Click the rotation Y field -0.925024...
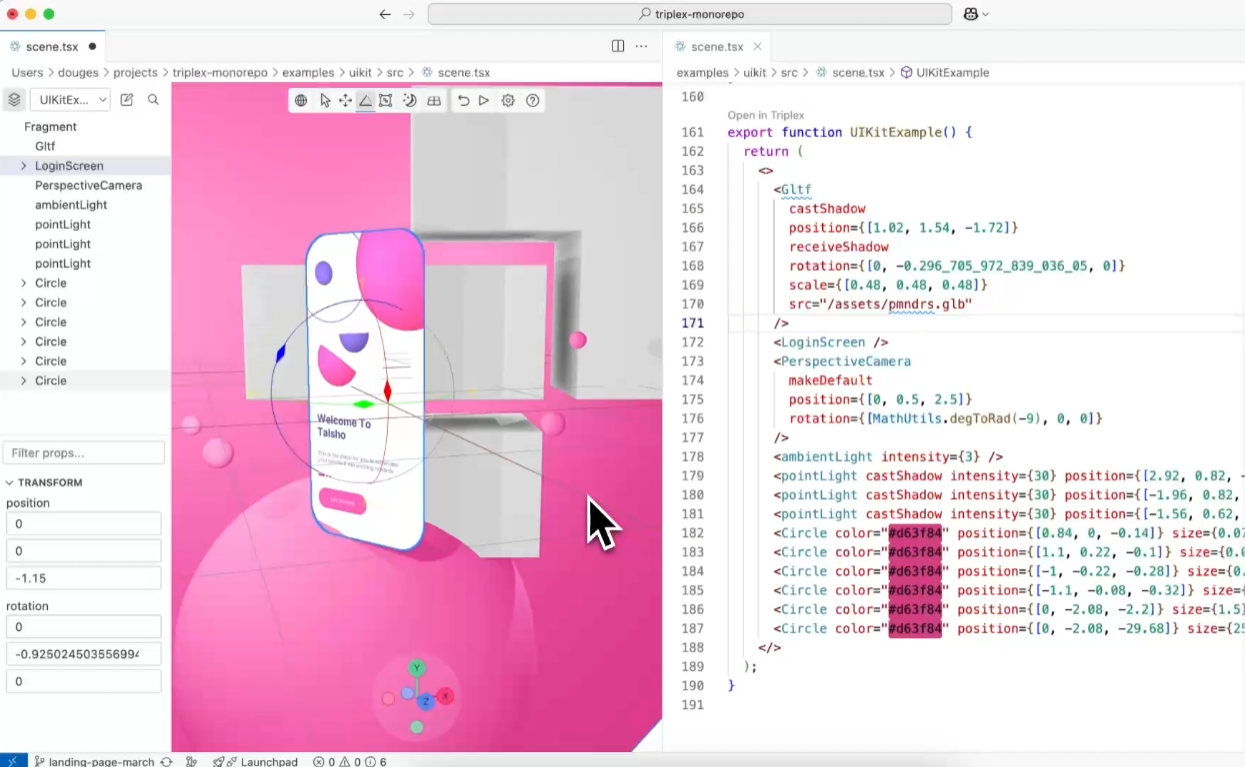The image size is (1245, 767). coord(84,654)
